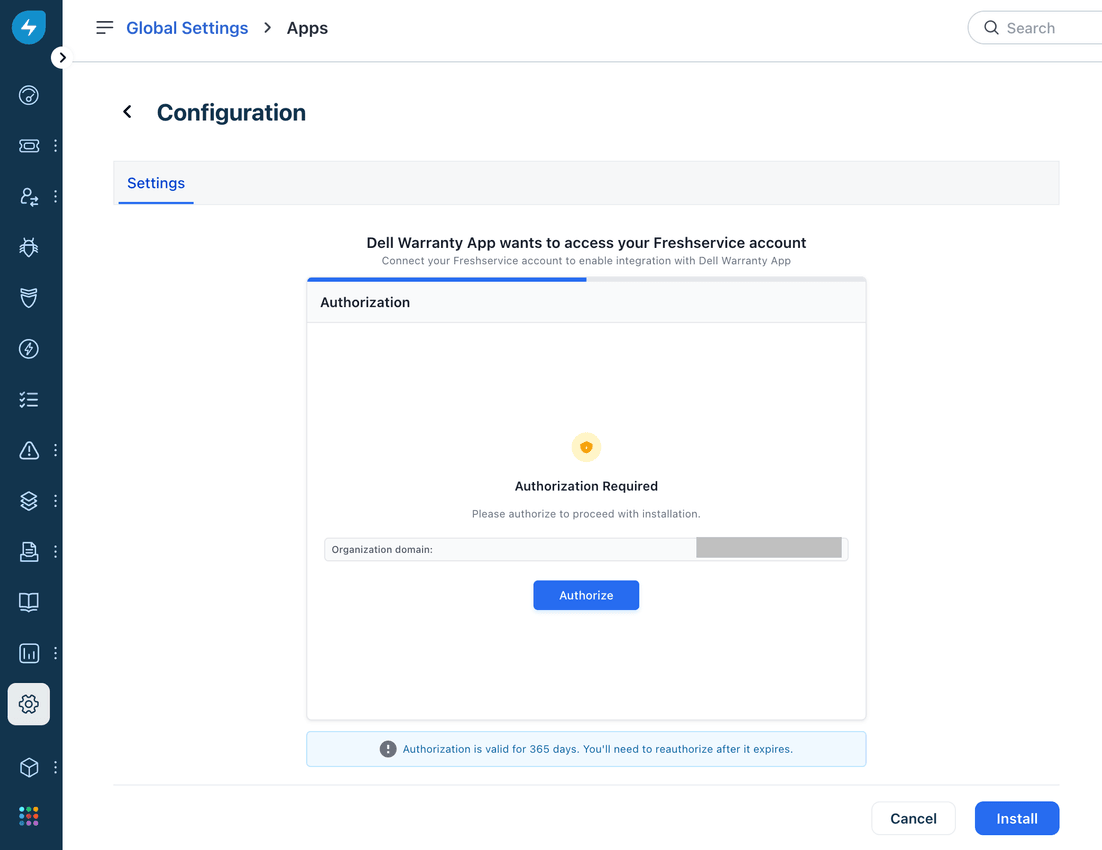Click the blue progress bar above Authorization
The image size is (1102, 850).
(446, 279)
